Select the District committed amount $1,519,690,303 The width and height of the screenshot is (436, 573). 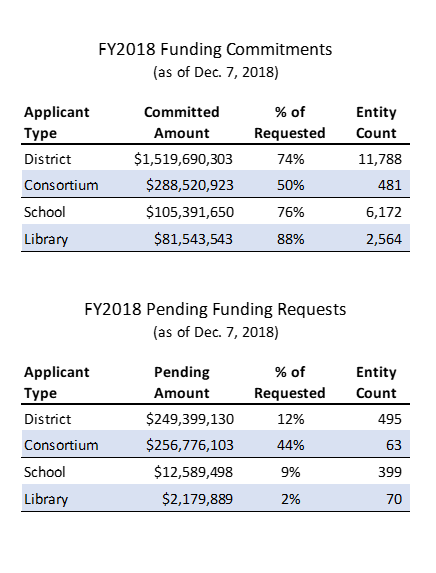183,159
